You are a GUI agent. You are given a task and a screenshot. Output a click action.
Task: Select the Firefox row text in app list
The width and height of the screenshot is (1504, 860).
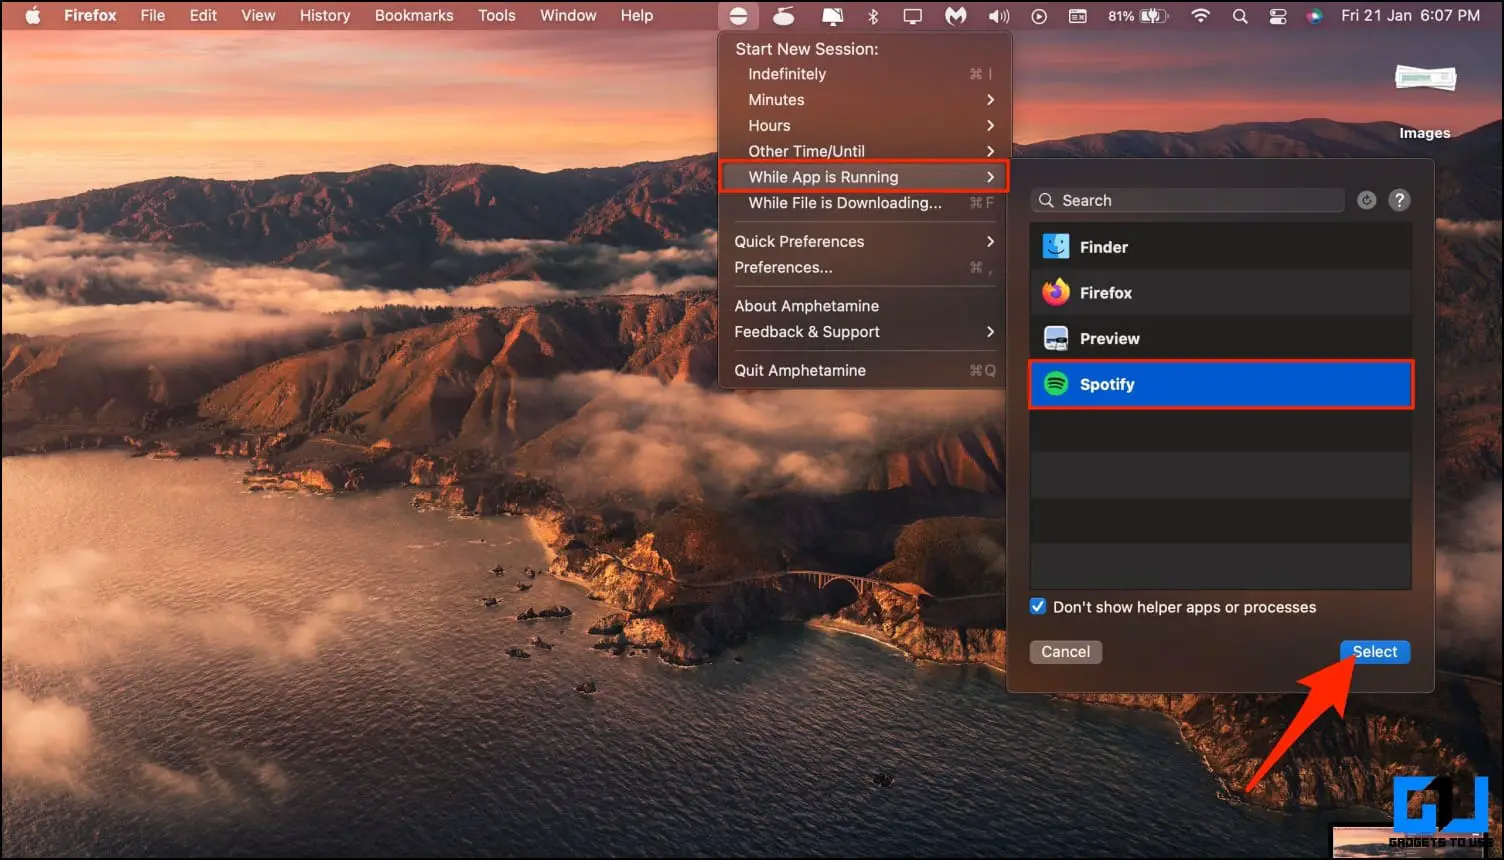(x=1106, y=293)
